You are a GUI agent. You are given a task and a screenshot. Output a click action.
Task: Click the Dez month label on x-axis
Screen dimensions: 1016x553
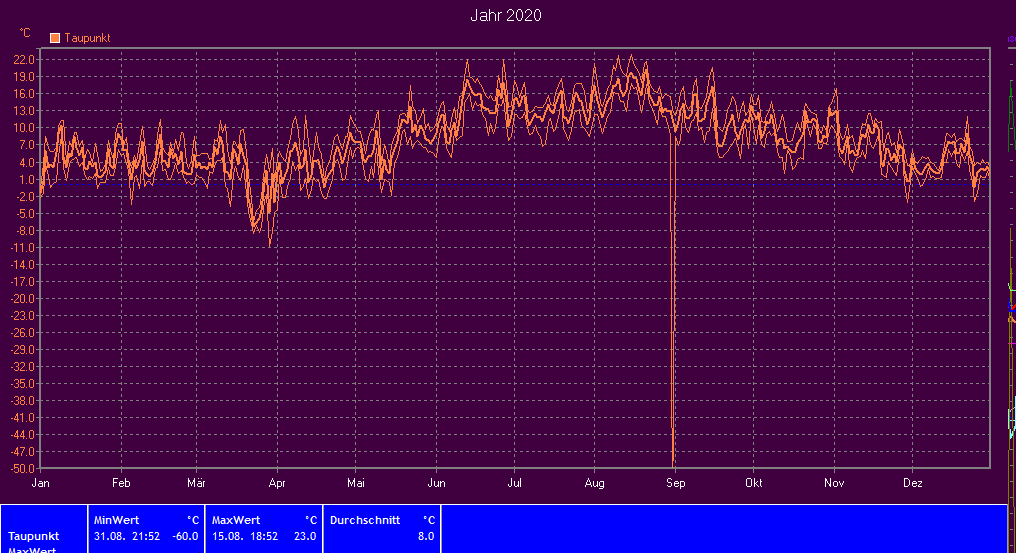913,483
